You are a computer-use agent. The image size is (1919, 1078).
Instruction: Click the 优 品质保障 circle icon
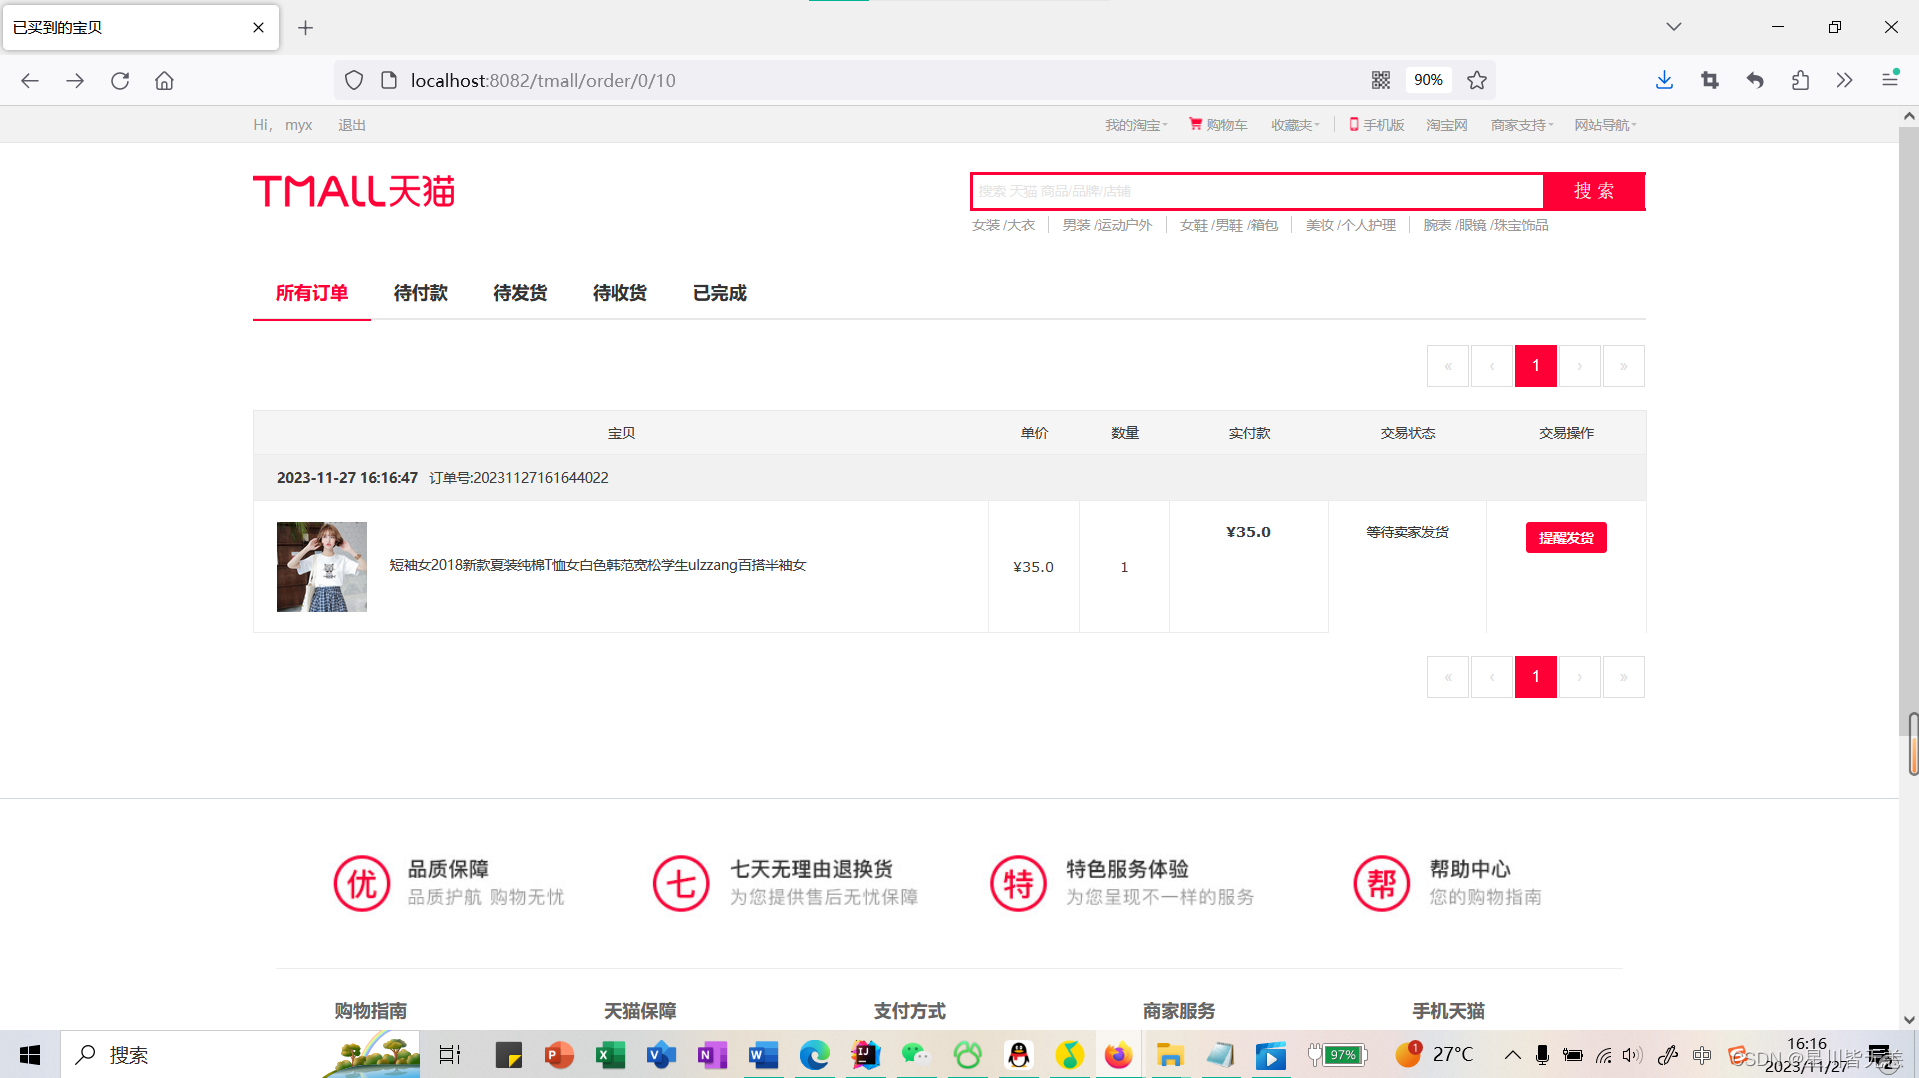[361, 883]
